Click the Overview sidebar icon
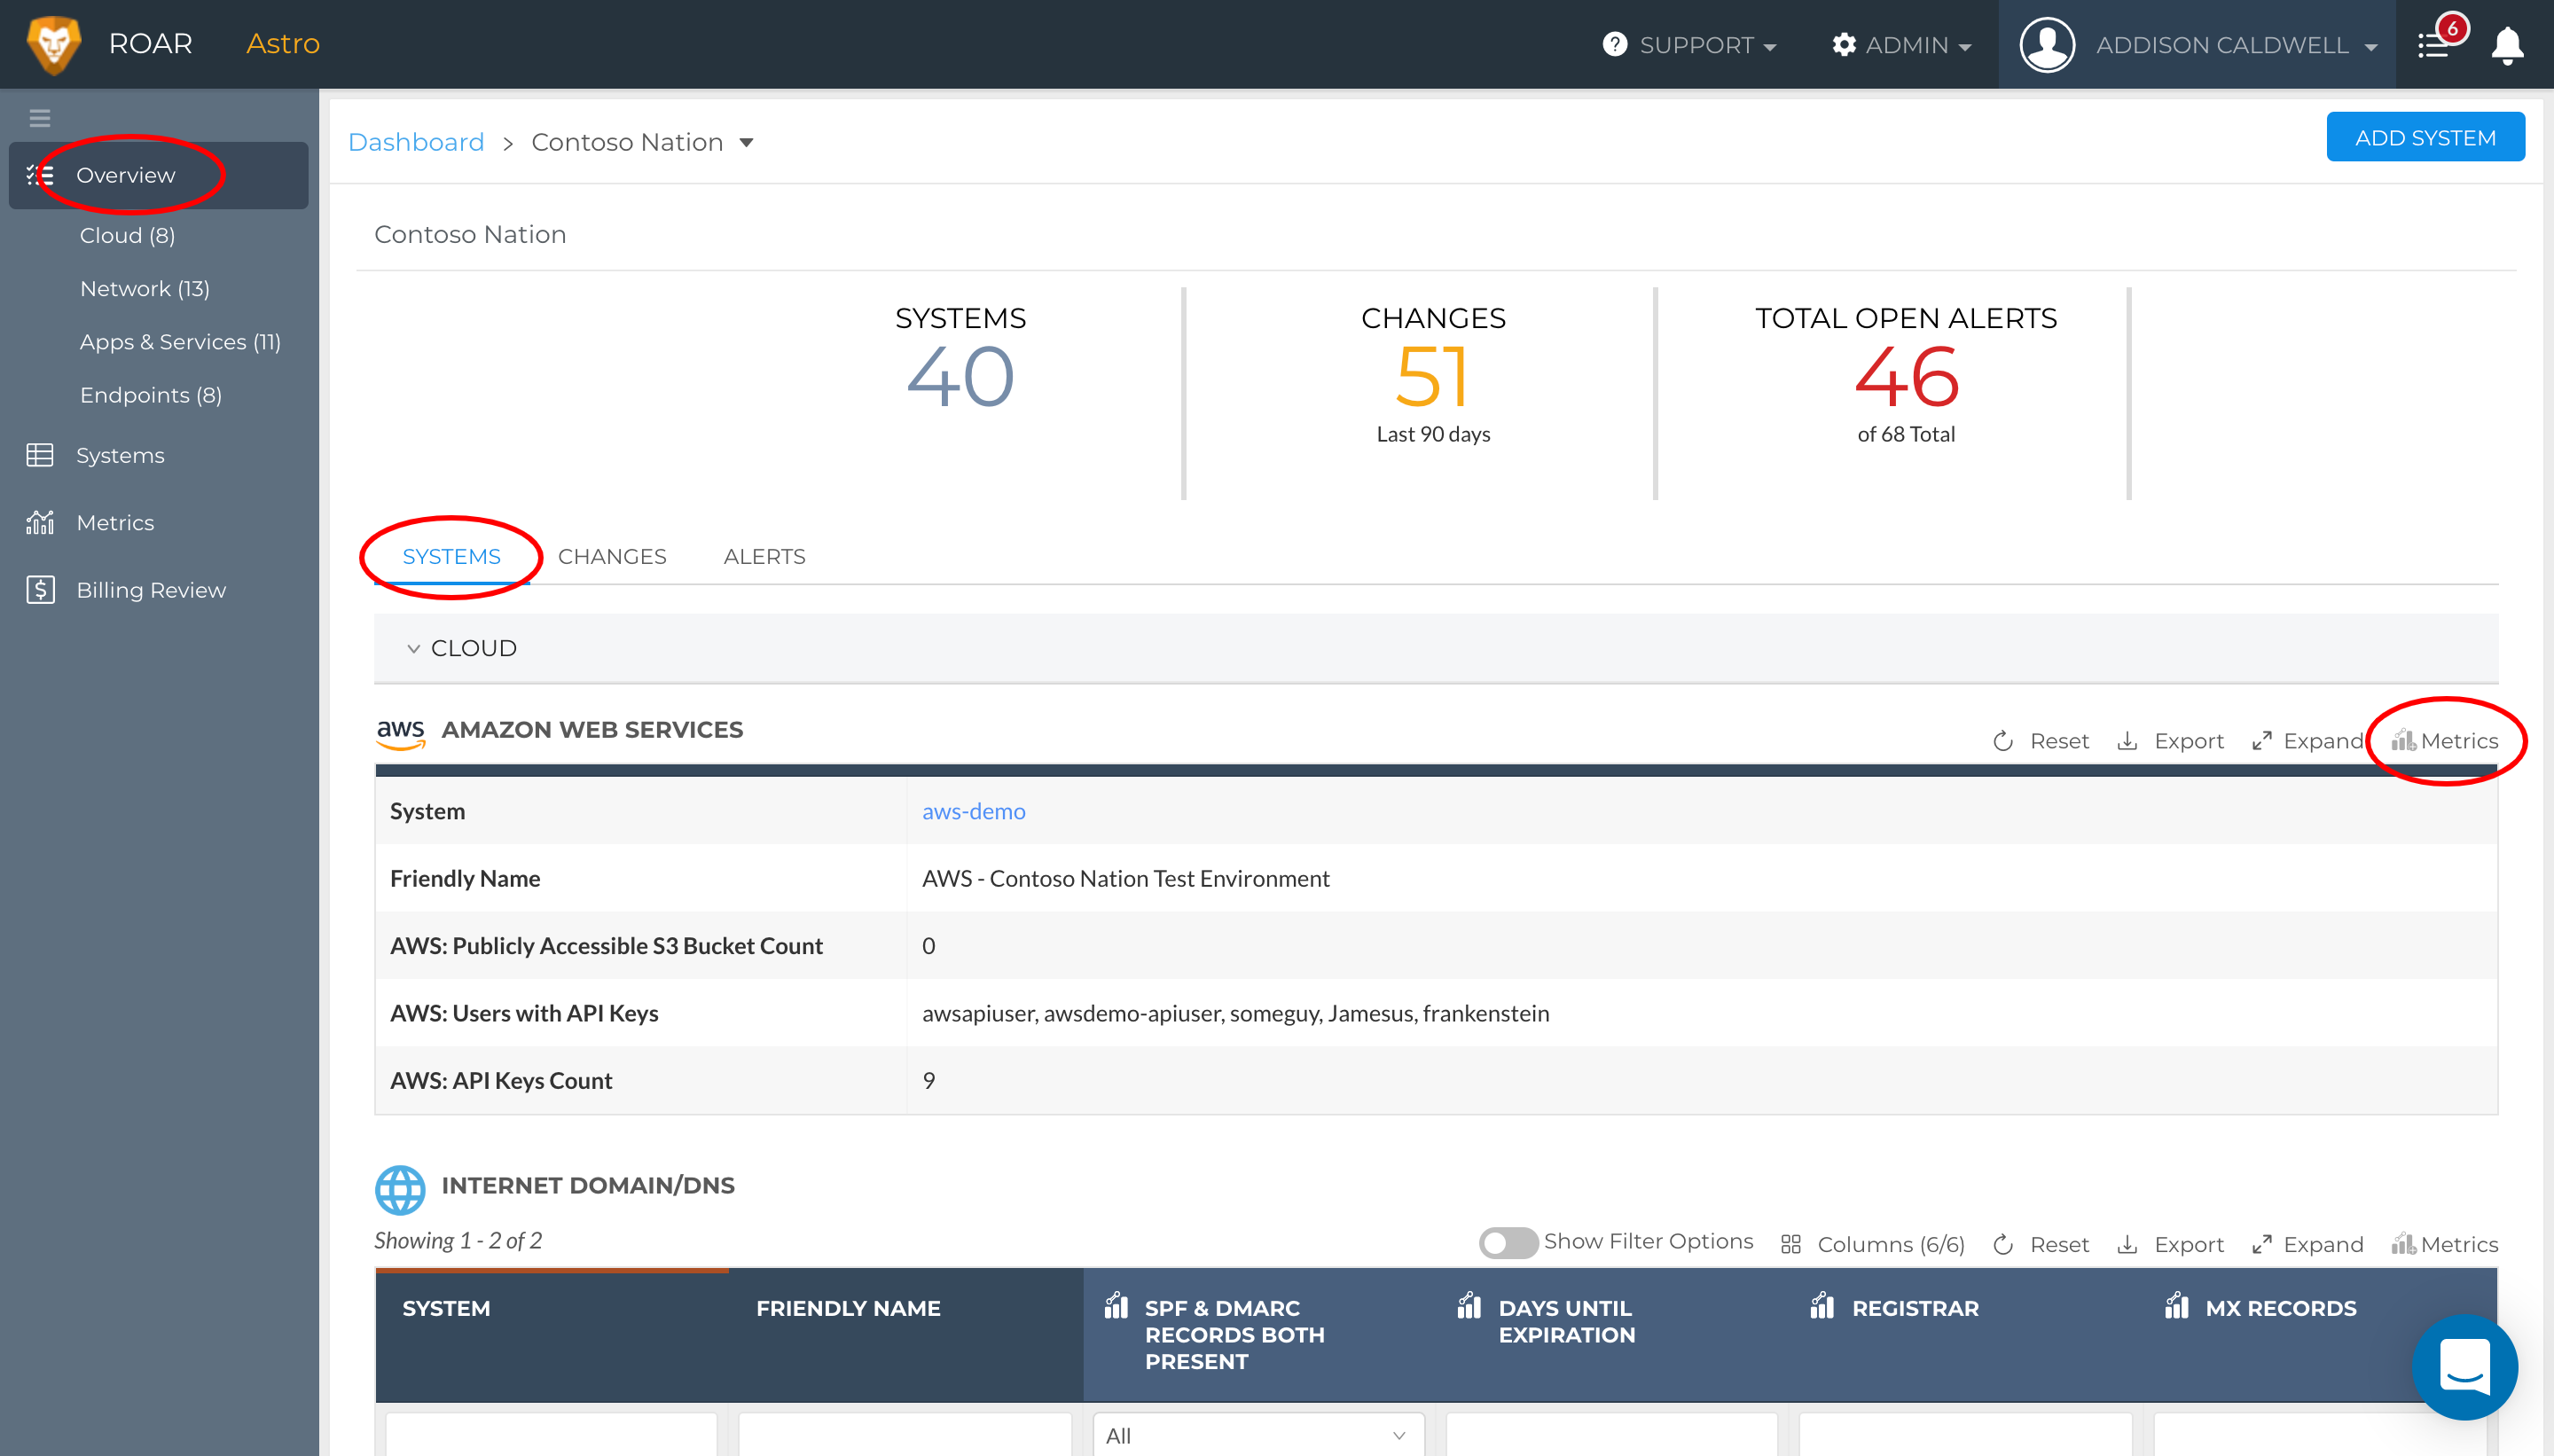 [40, 175]
